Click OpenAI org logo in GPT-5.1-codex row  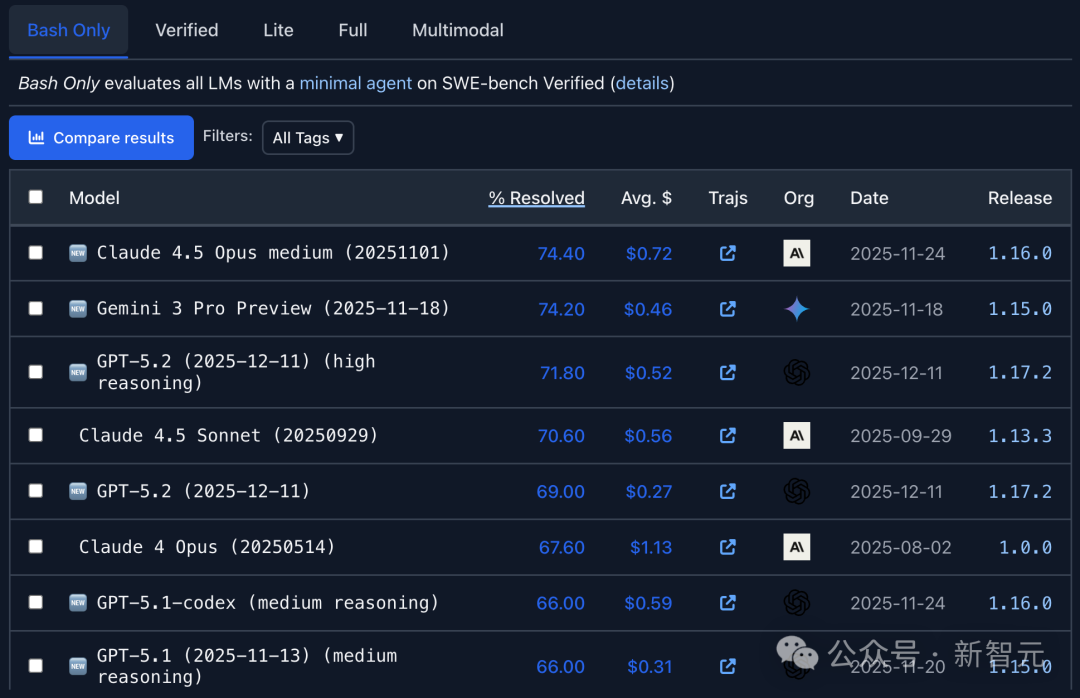(797, 603)
